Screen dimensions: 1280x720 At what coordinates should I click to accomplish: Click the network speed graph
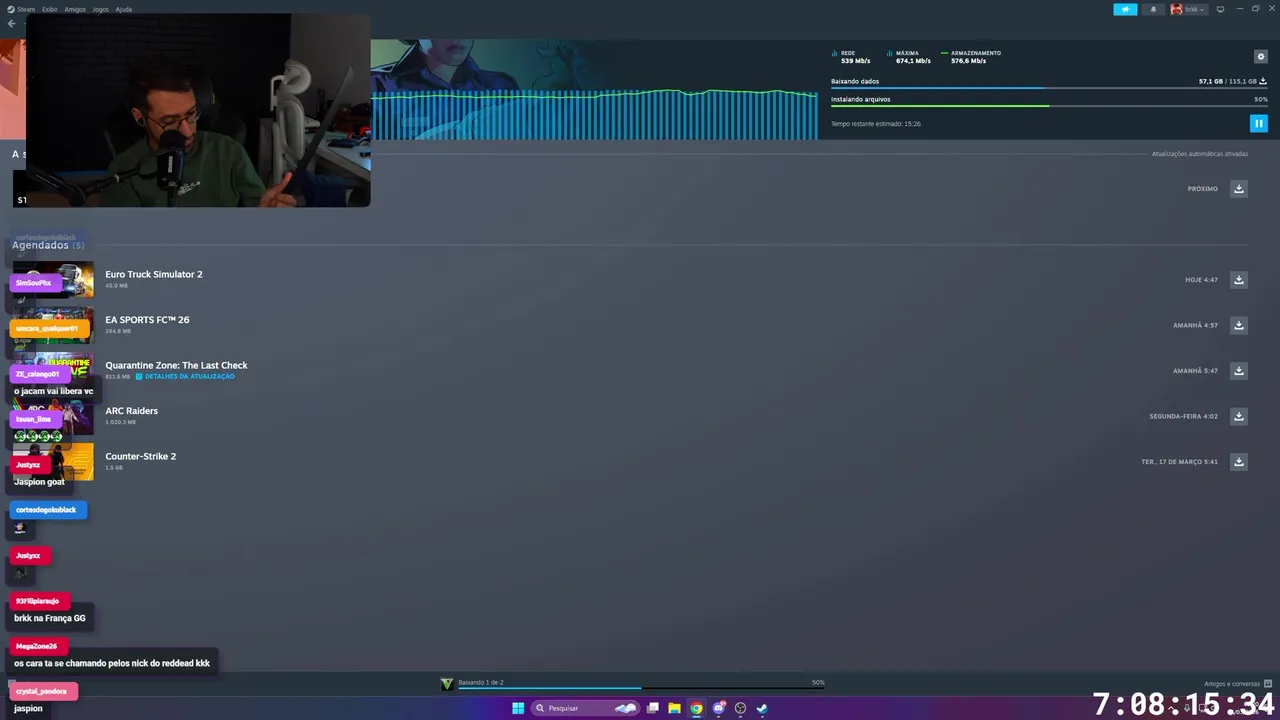[x=594, y=114]
